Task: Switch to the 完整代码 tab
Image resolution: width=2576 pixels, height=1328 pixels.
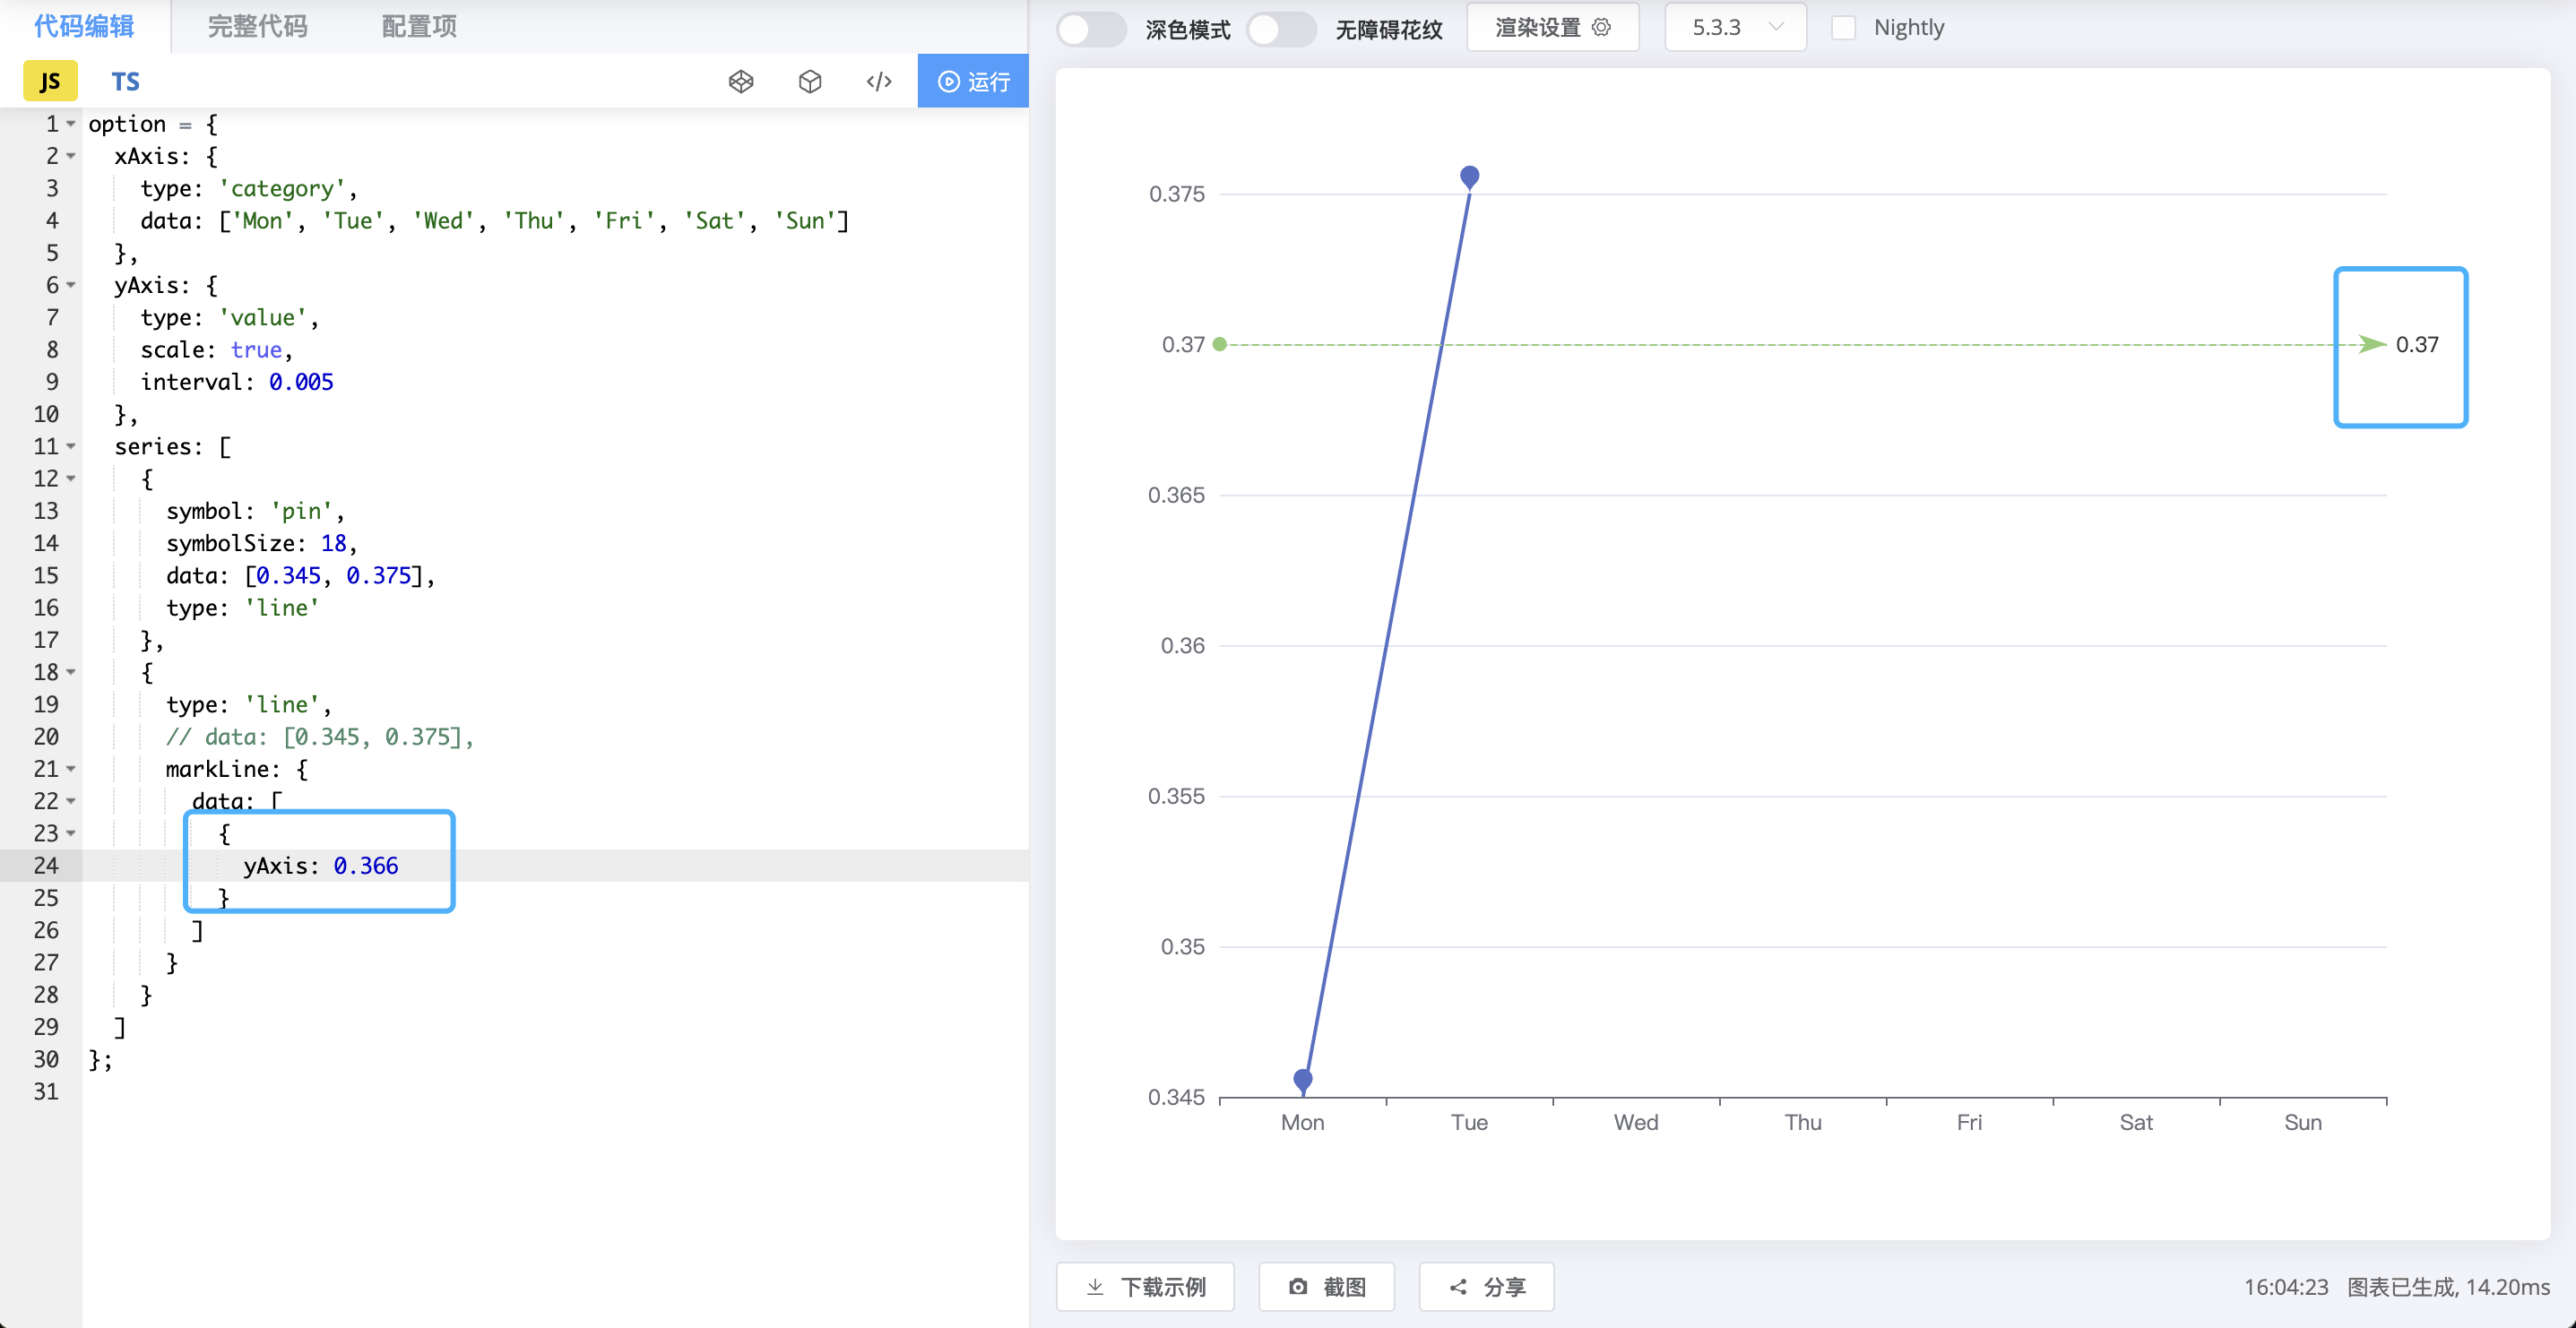Action: [257, 27]
